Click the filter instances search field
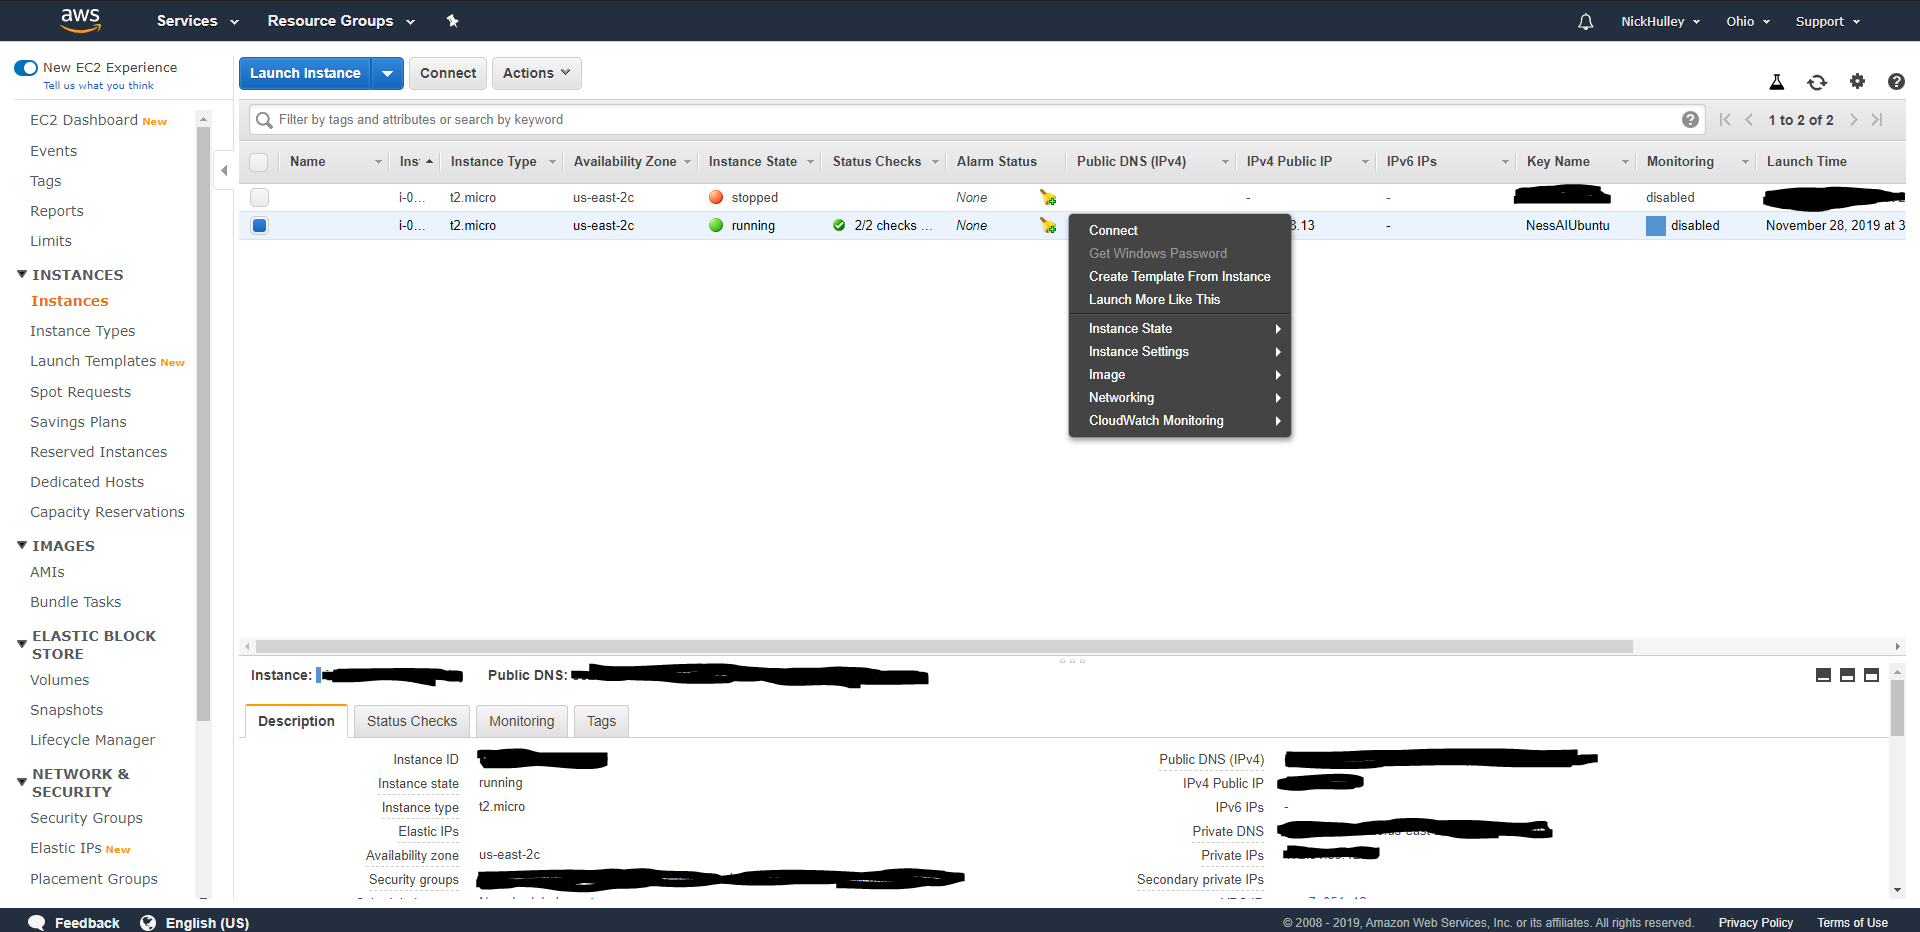Screen dimensions: 1920x932 [x=975, y=120]
